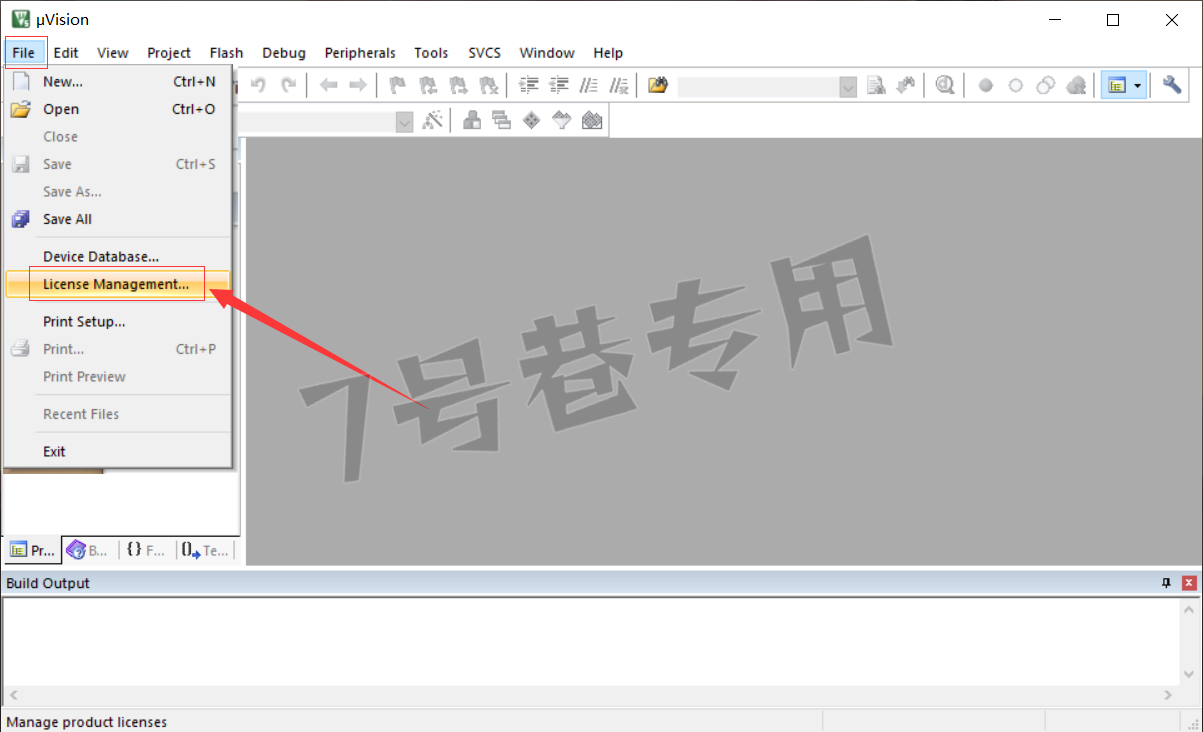This screenshot has height=732, width=1203.
Task: Switch to the Templates (Te...) tab
Action: (x=205, y=550)
